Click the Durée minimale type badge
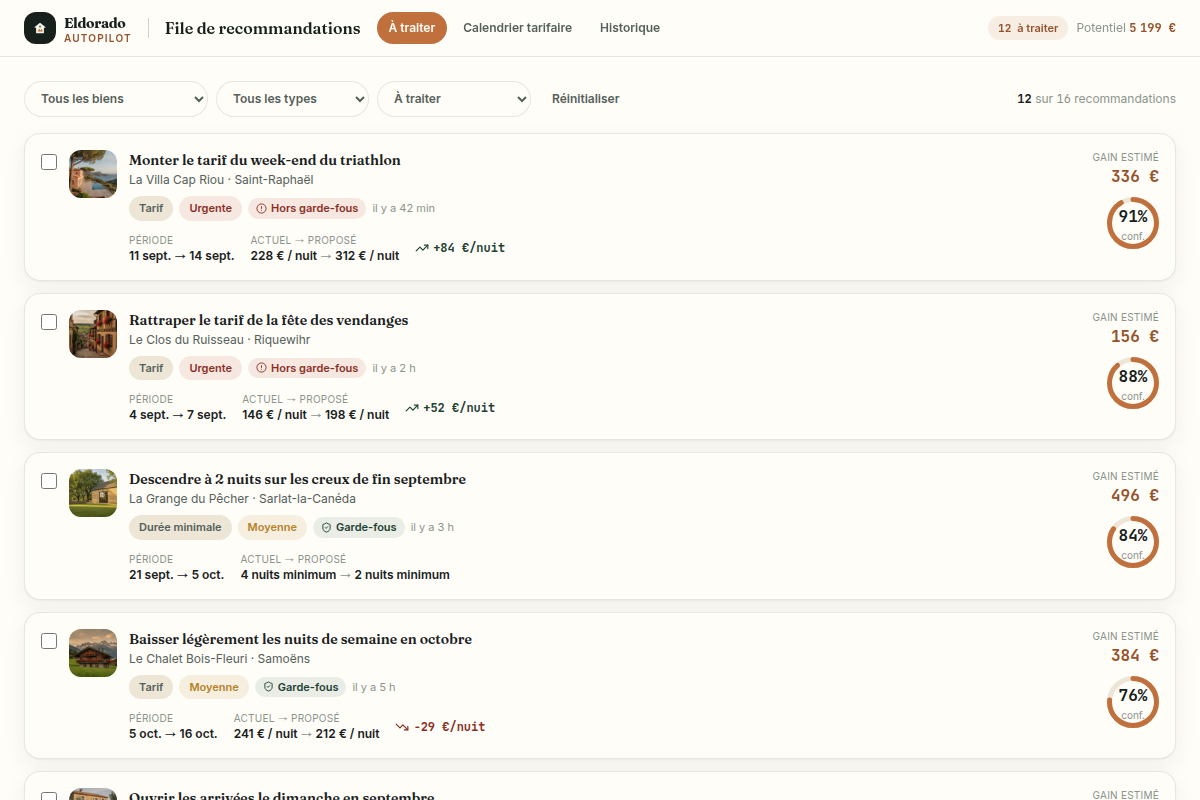Image resolution: width=1200 pixels, height=800 pixels. click(180, 527)
